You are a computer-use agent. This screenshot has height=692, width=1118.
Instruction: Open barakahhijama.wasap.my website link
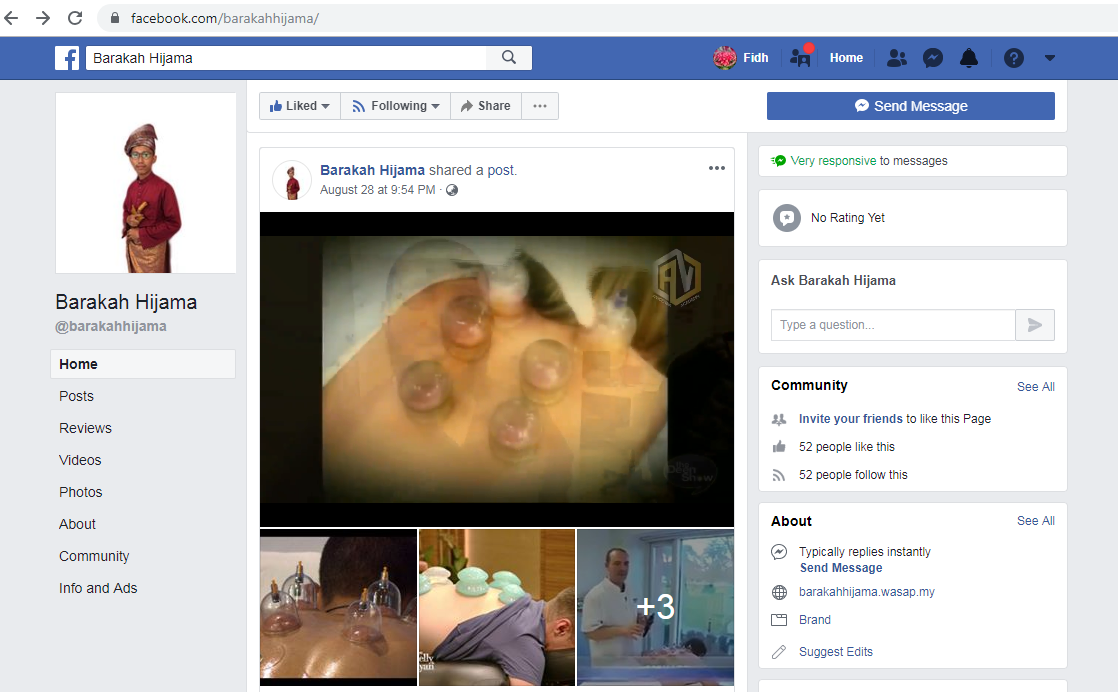866,592
